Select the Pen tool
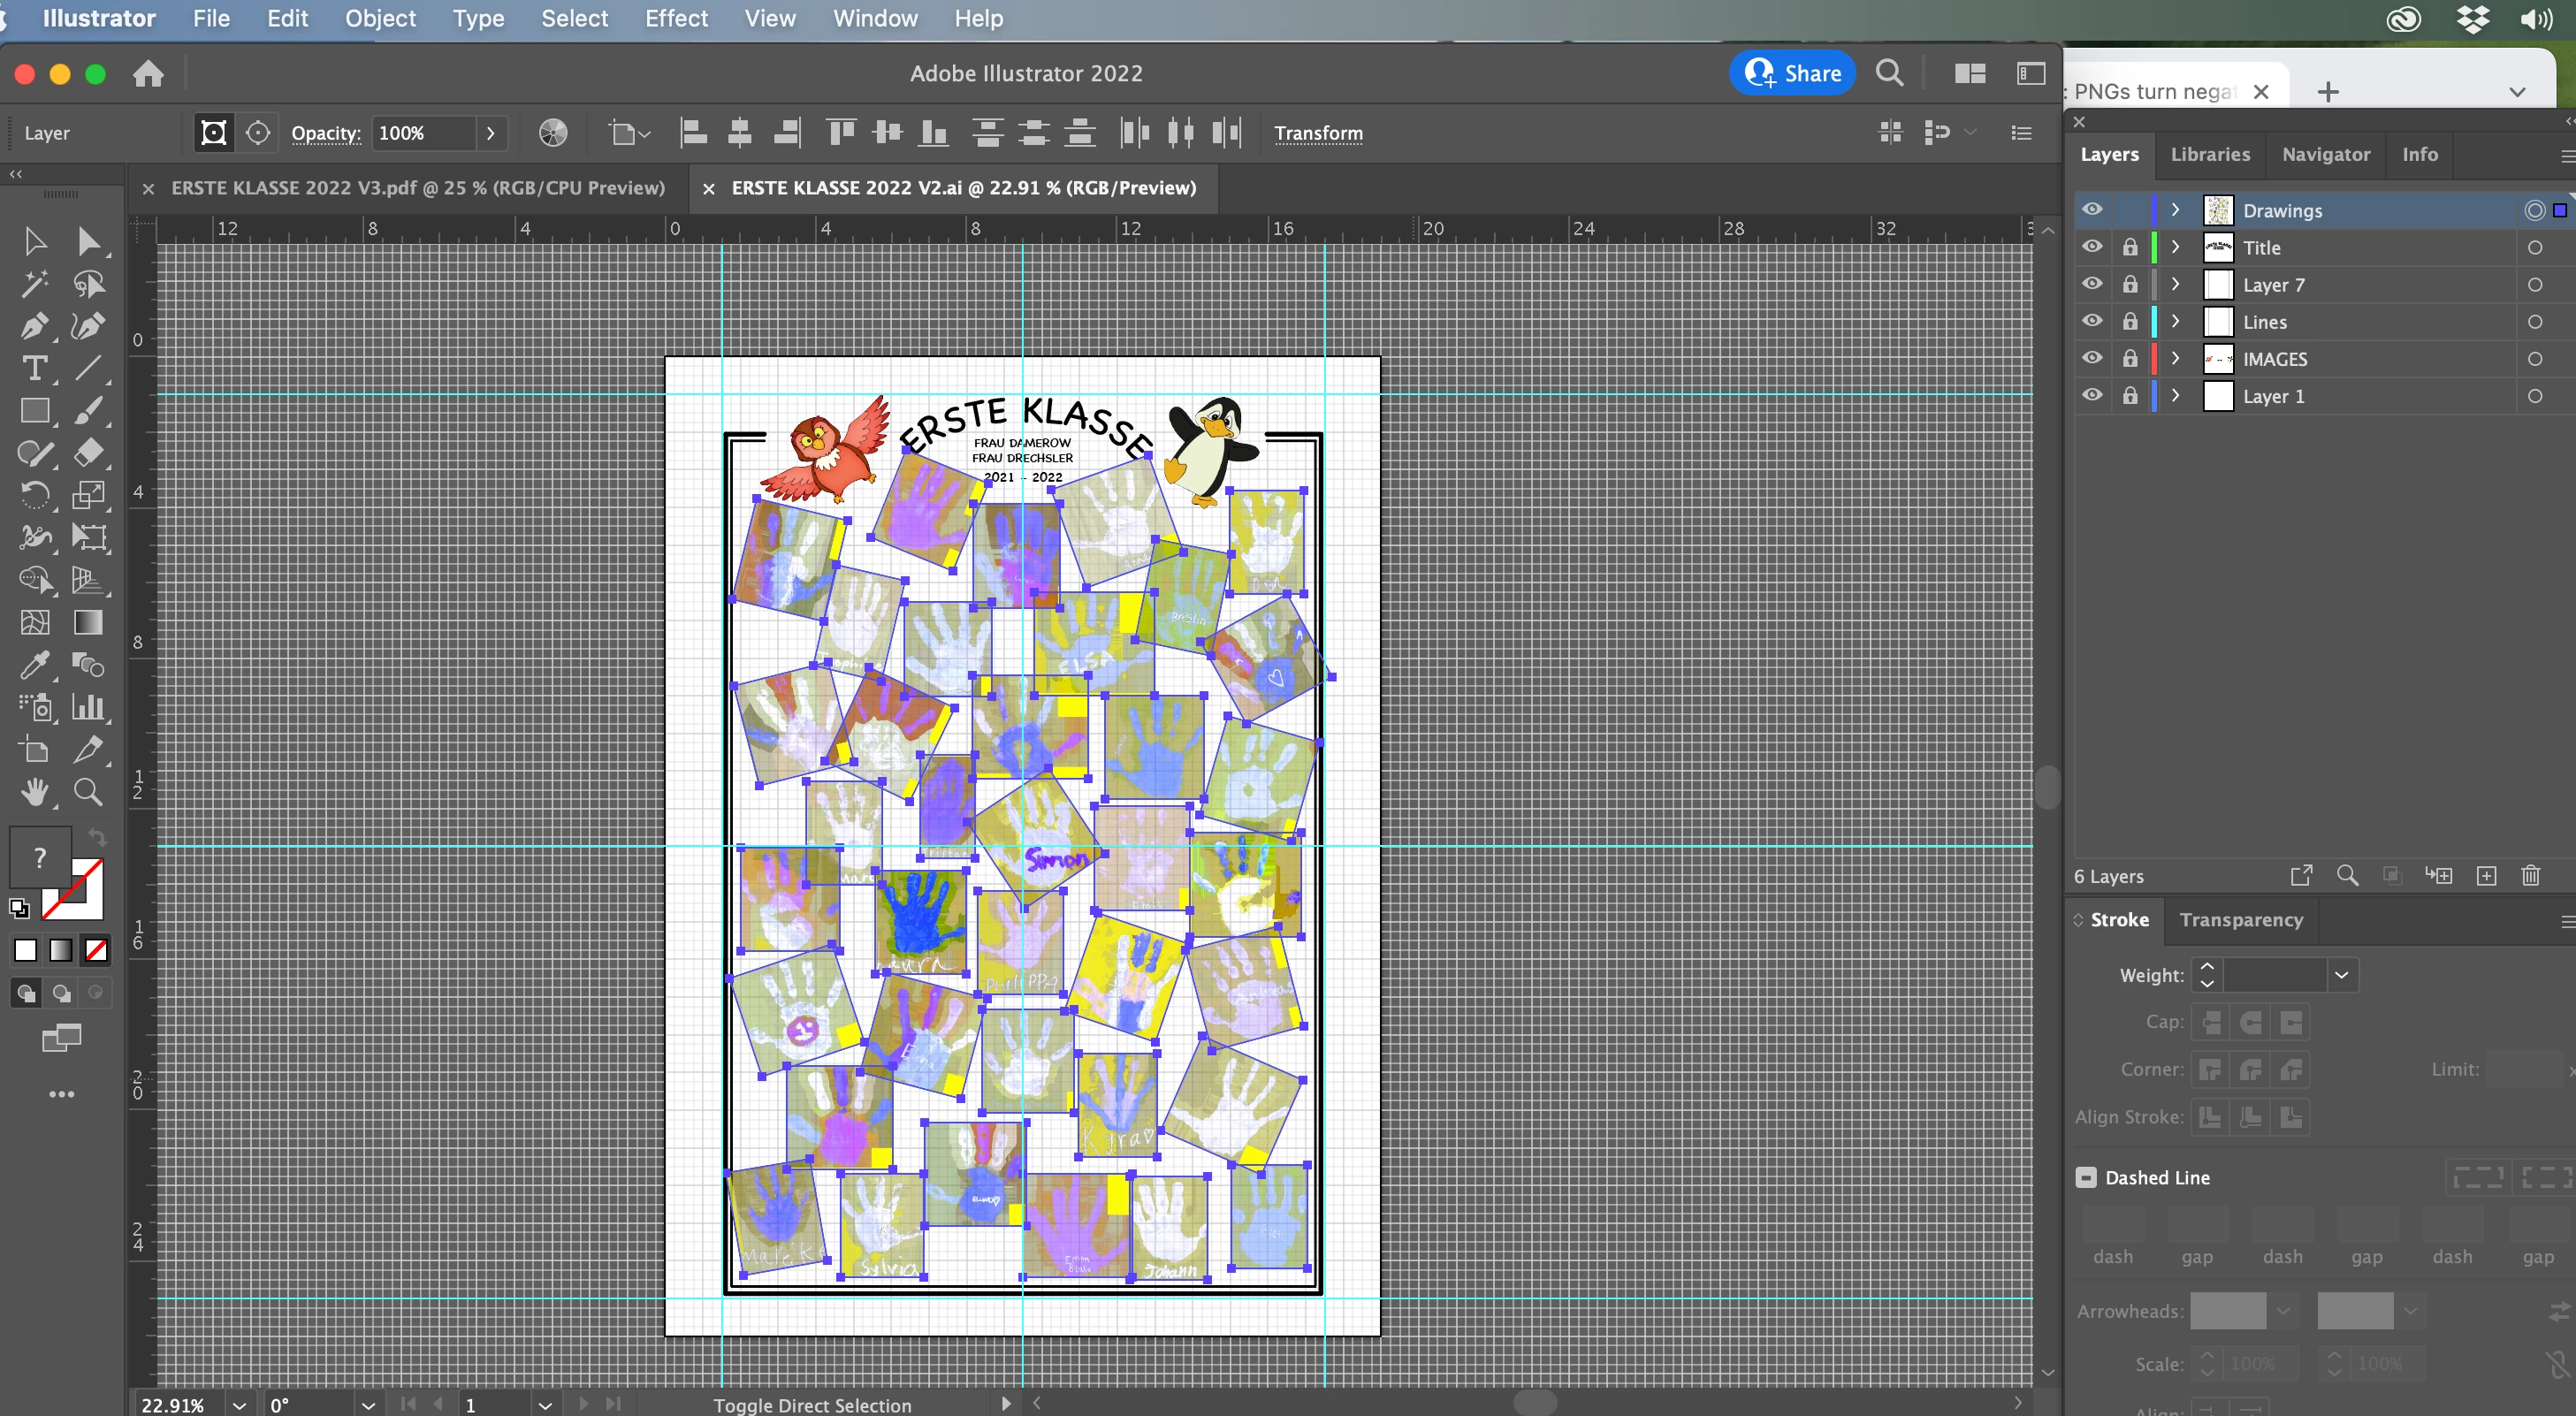The image size is (2576, 1416). coord(34,326)
